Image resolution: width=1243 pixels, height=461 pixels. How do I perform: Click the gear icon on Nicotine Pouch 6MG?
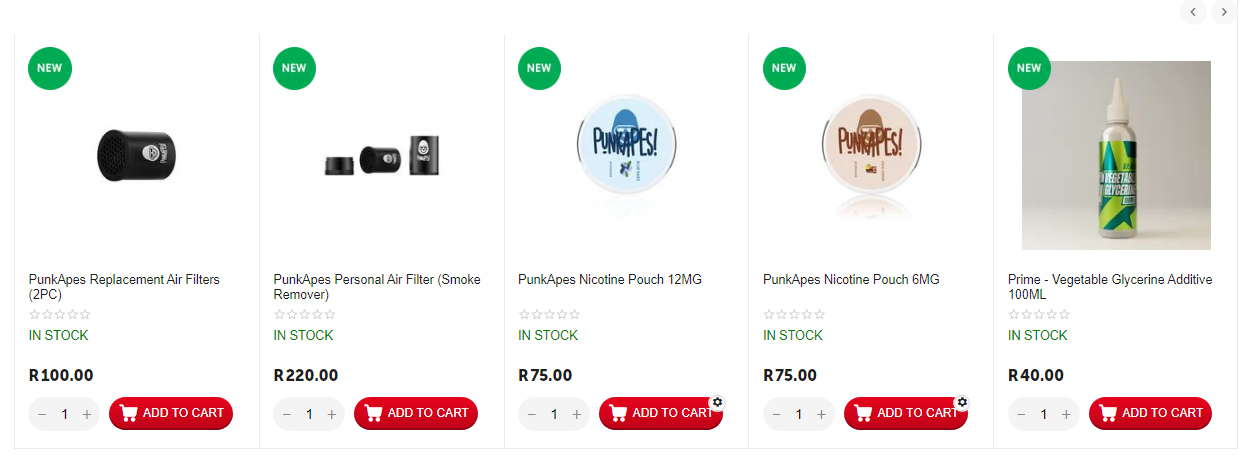962,402
